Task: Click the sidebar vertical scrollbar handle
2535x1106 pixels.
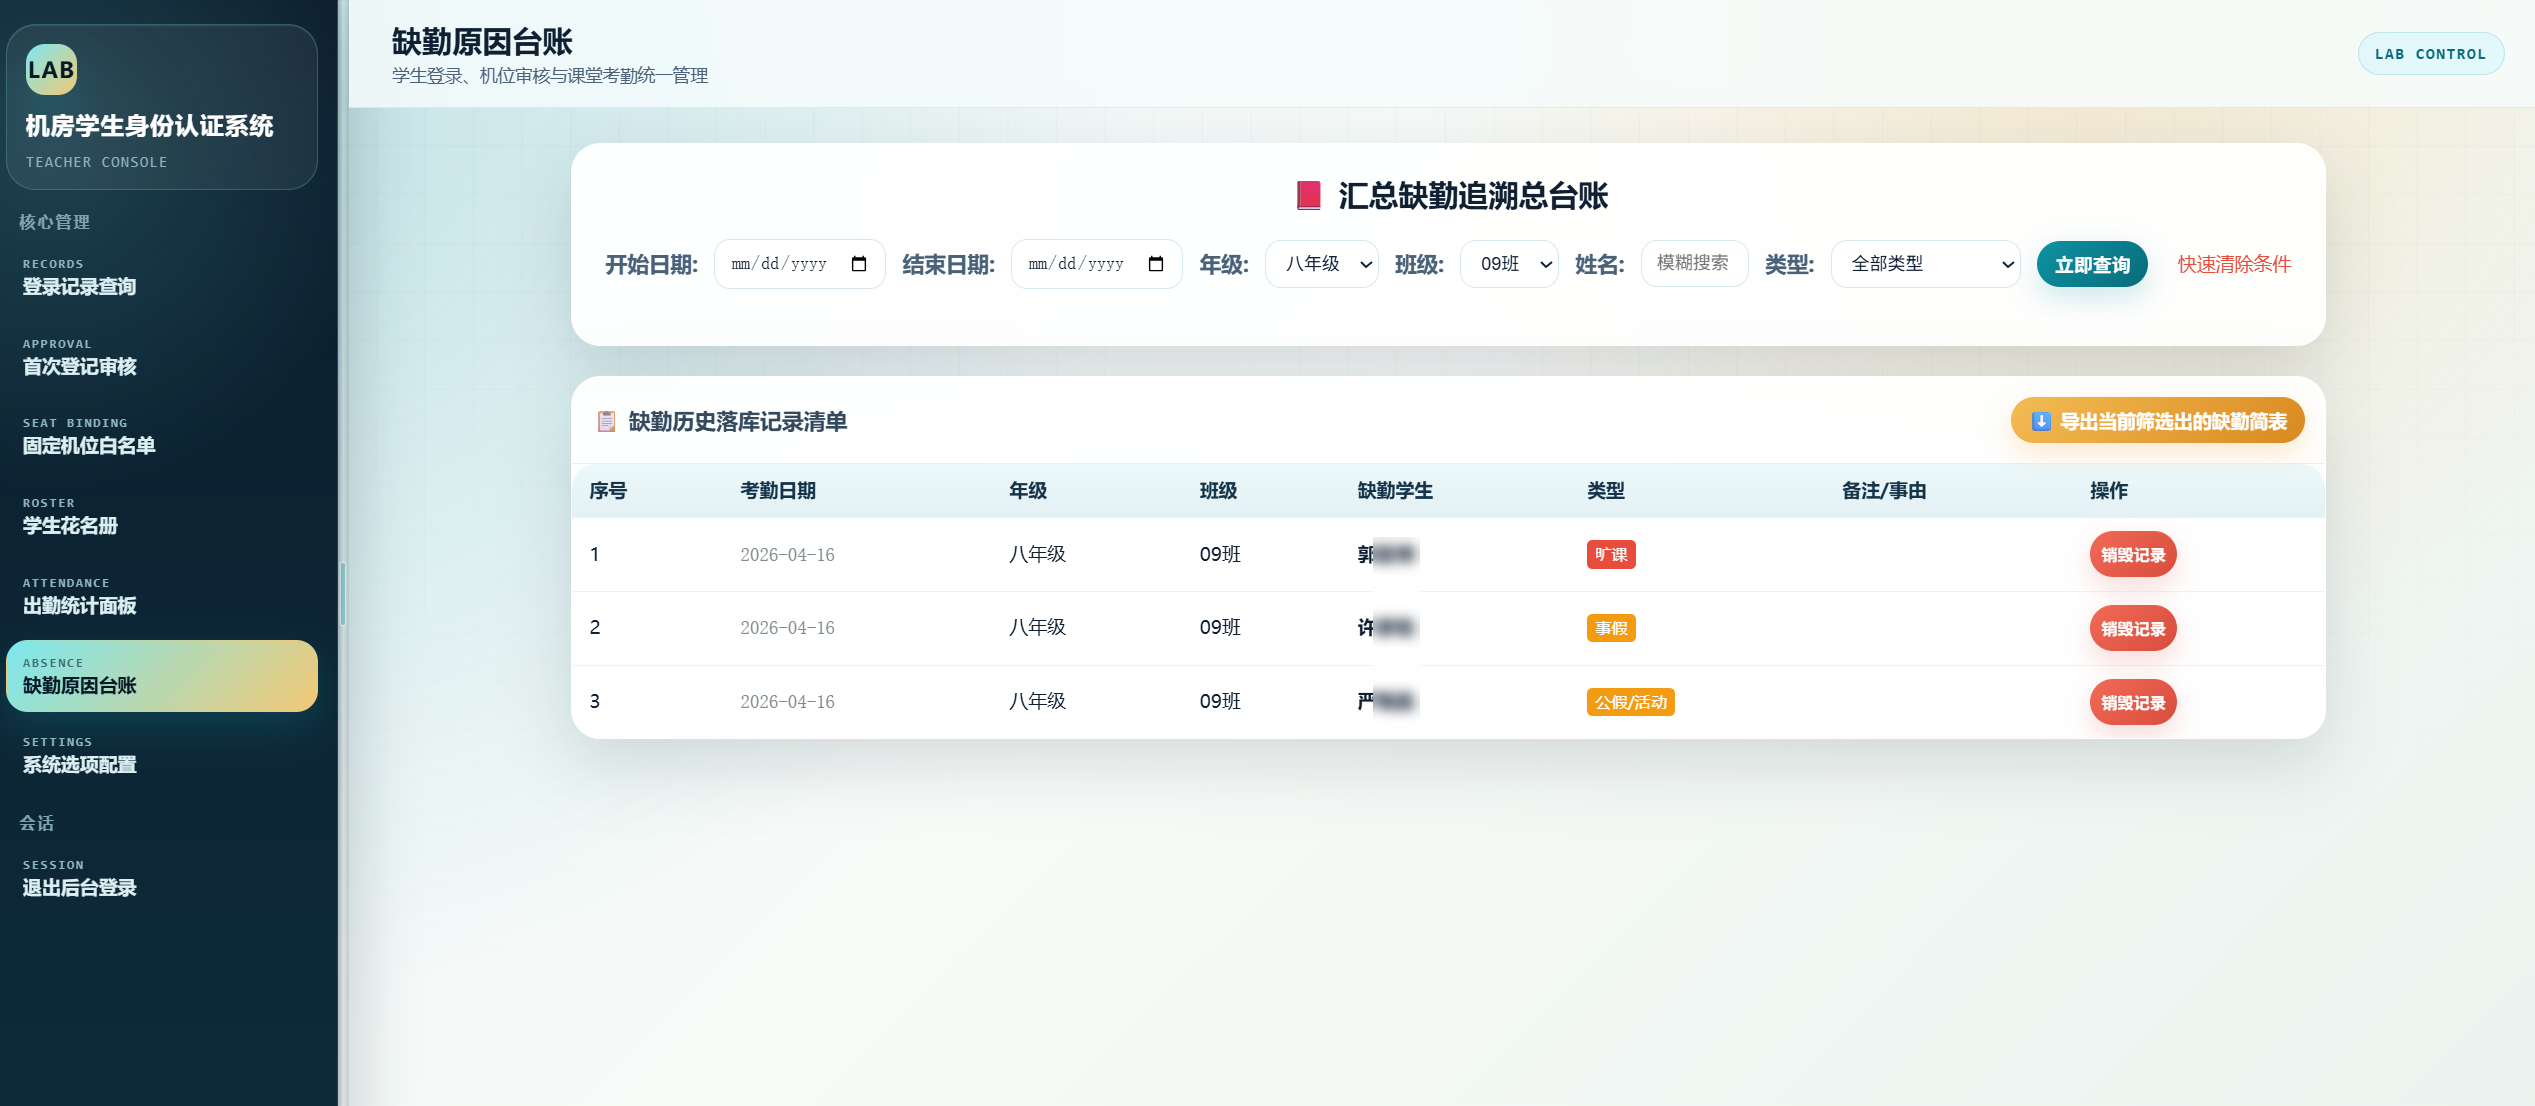Action: 343,594
